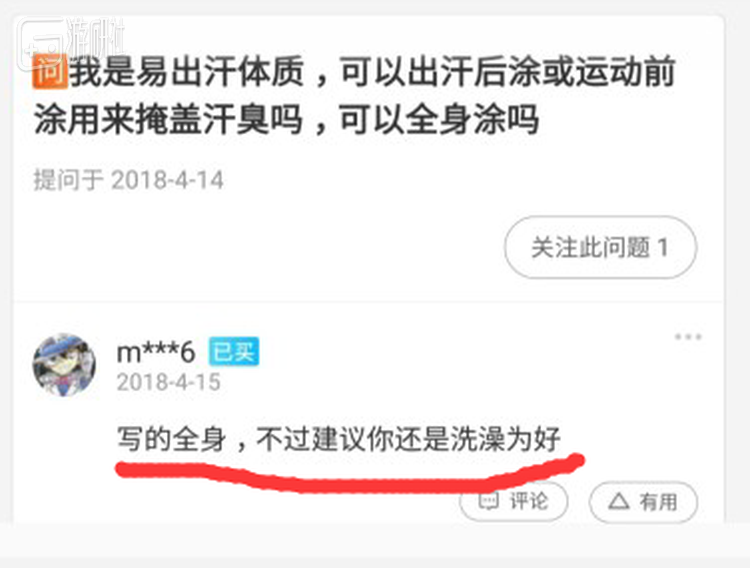Mark the answer as 有用
The width and height of the screenshot is (750, 568).
[643, 501]
